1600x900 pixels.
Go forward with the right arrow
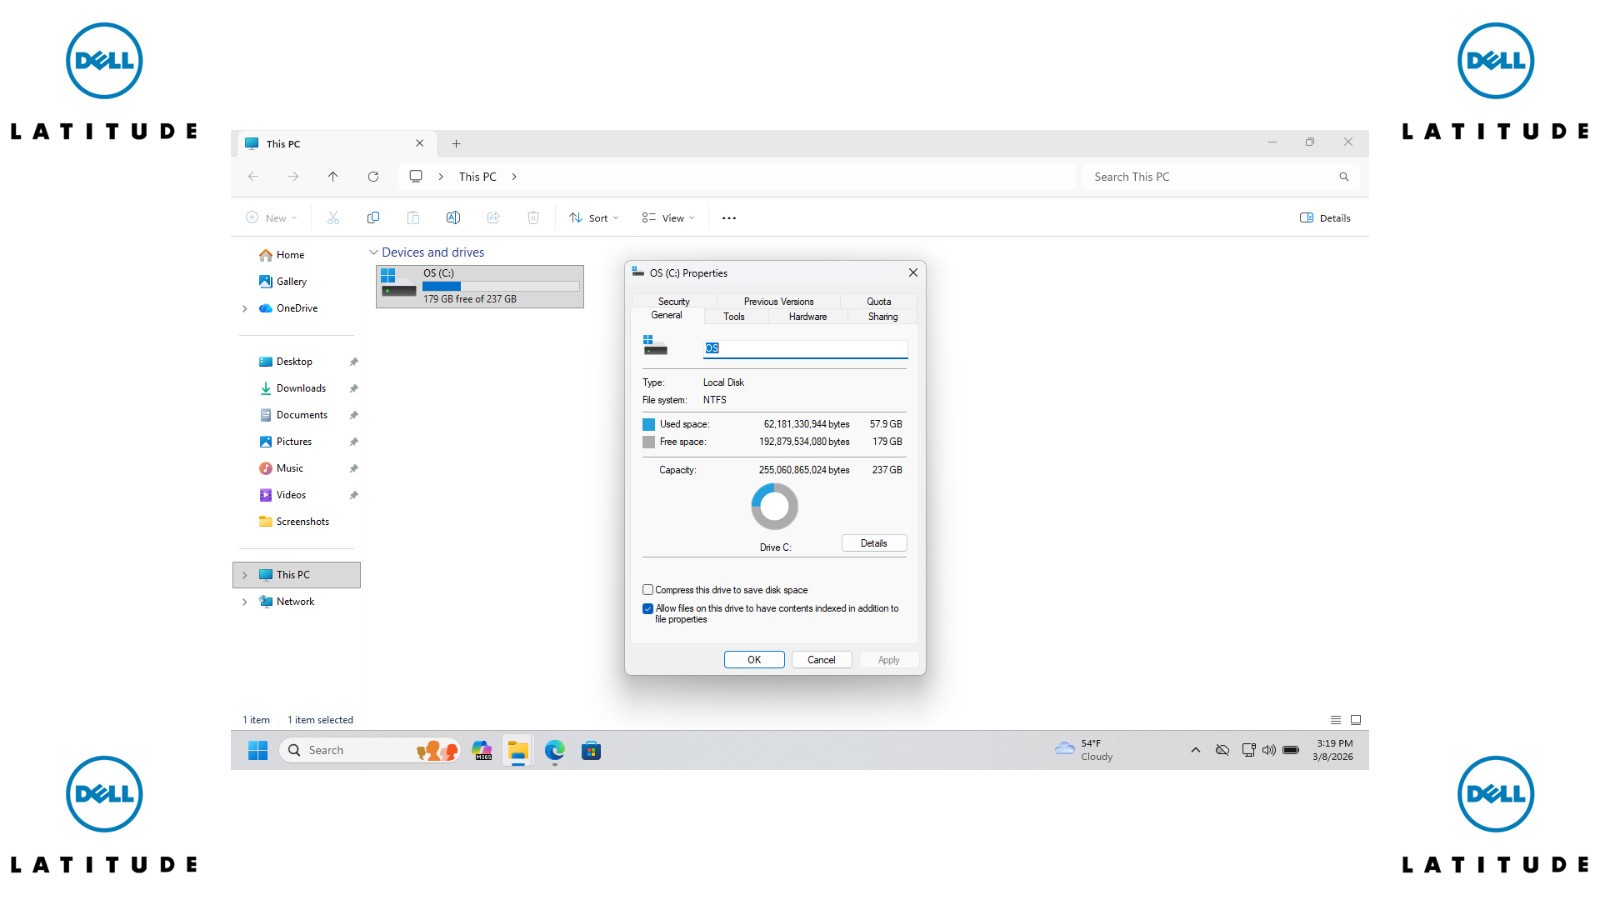[x=293, y=177]
